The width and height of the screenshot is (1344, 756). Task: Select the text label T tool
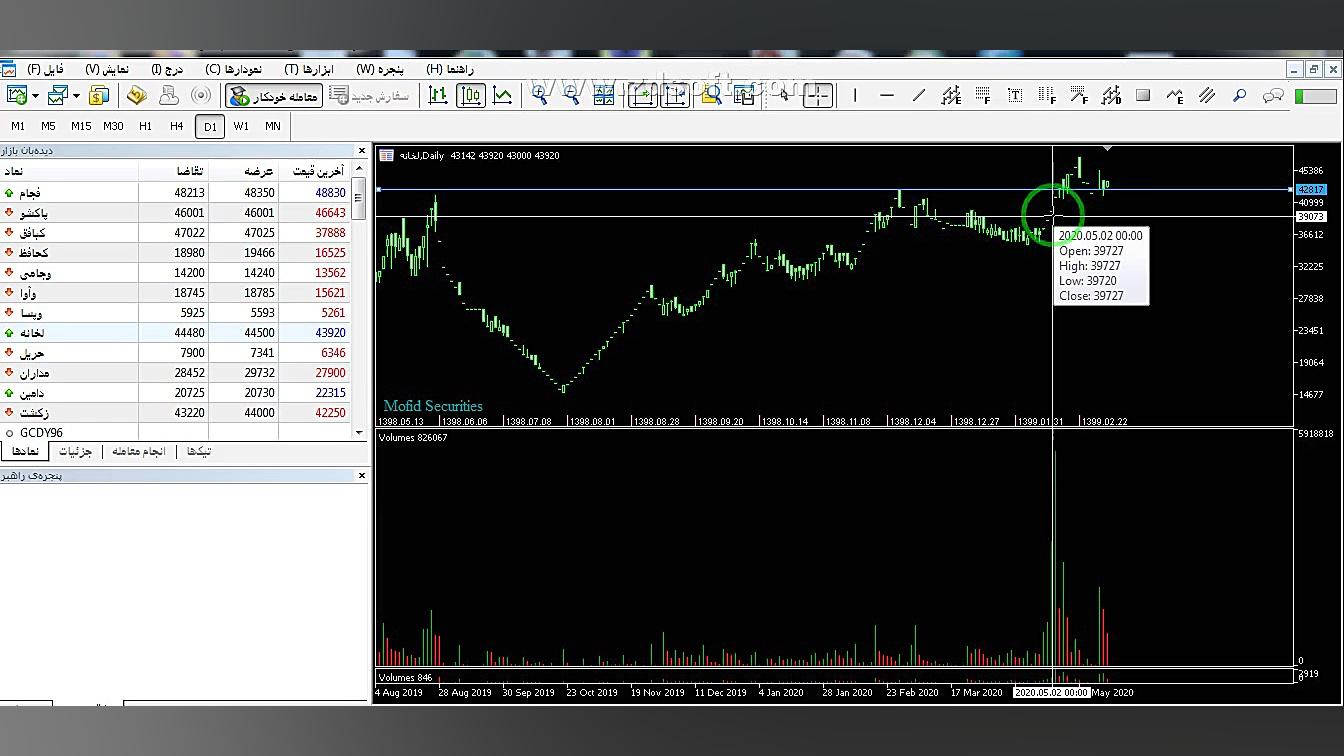point(1015,95)
